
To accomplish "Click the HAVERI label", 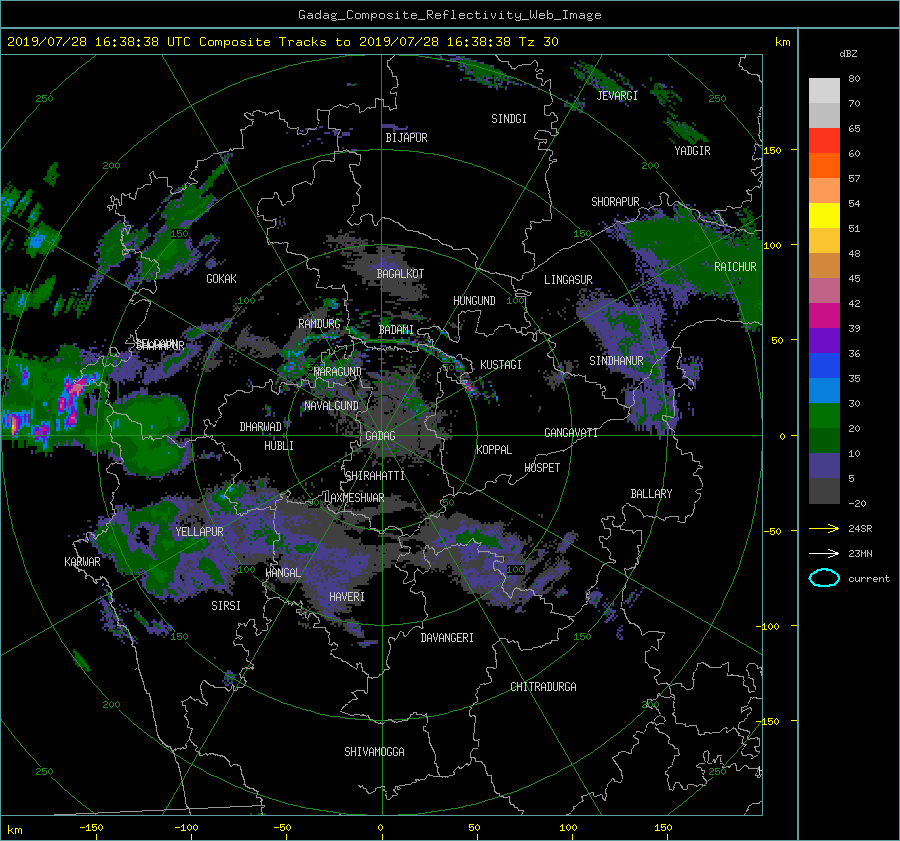I will (x=347, y=597).
